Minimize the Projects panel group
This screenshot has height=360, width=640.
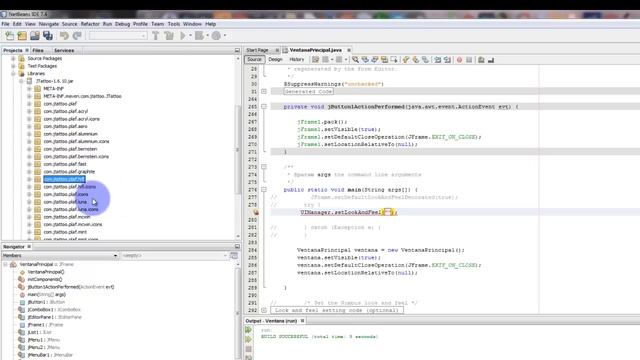point(237,50)
